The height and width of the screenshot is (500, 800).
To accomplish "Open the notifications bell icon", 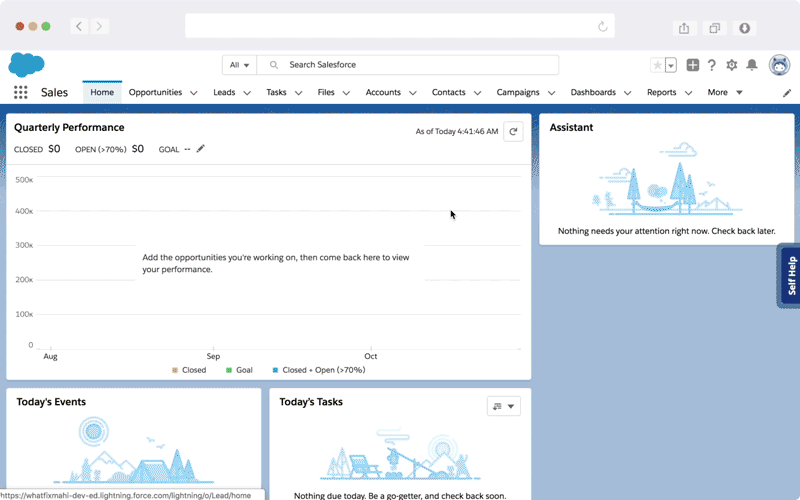I will tap(752, 65).
